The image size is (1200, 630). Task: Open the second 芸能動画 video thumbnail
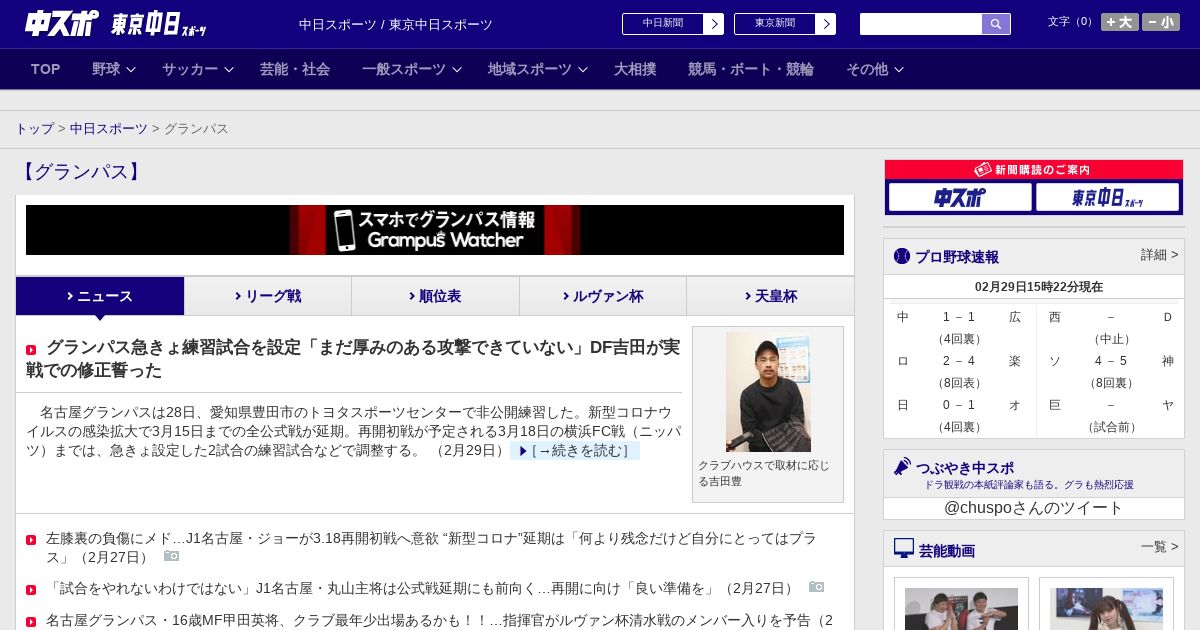pos(1106,608)
